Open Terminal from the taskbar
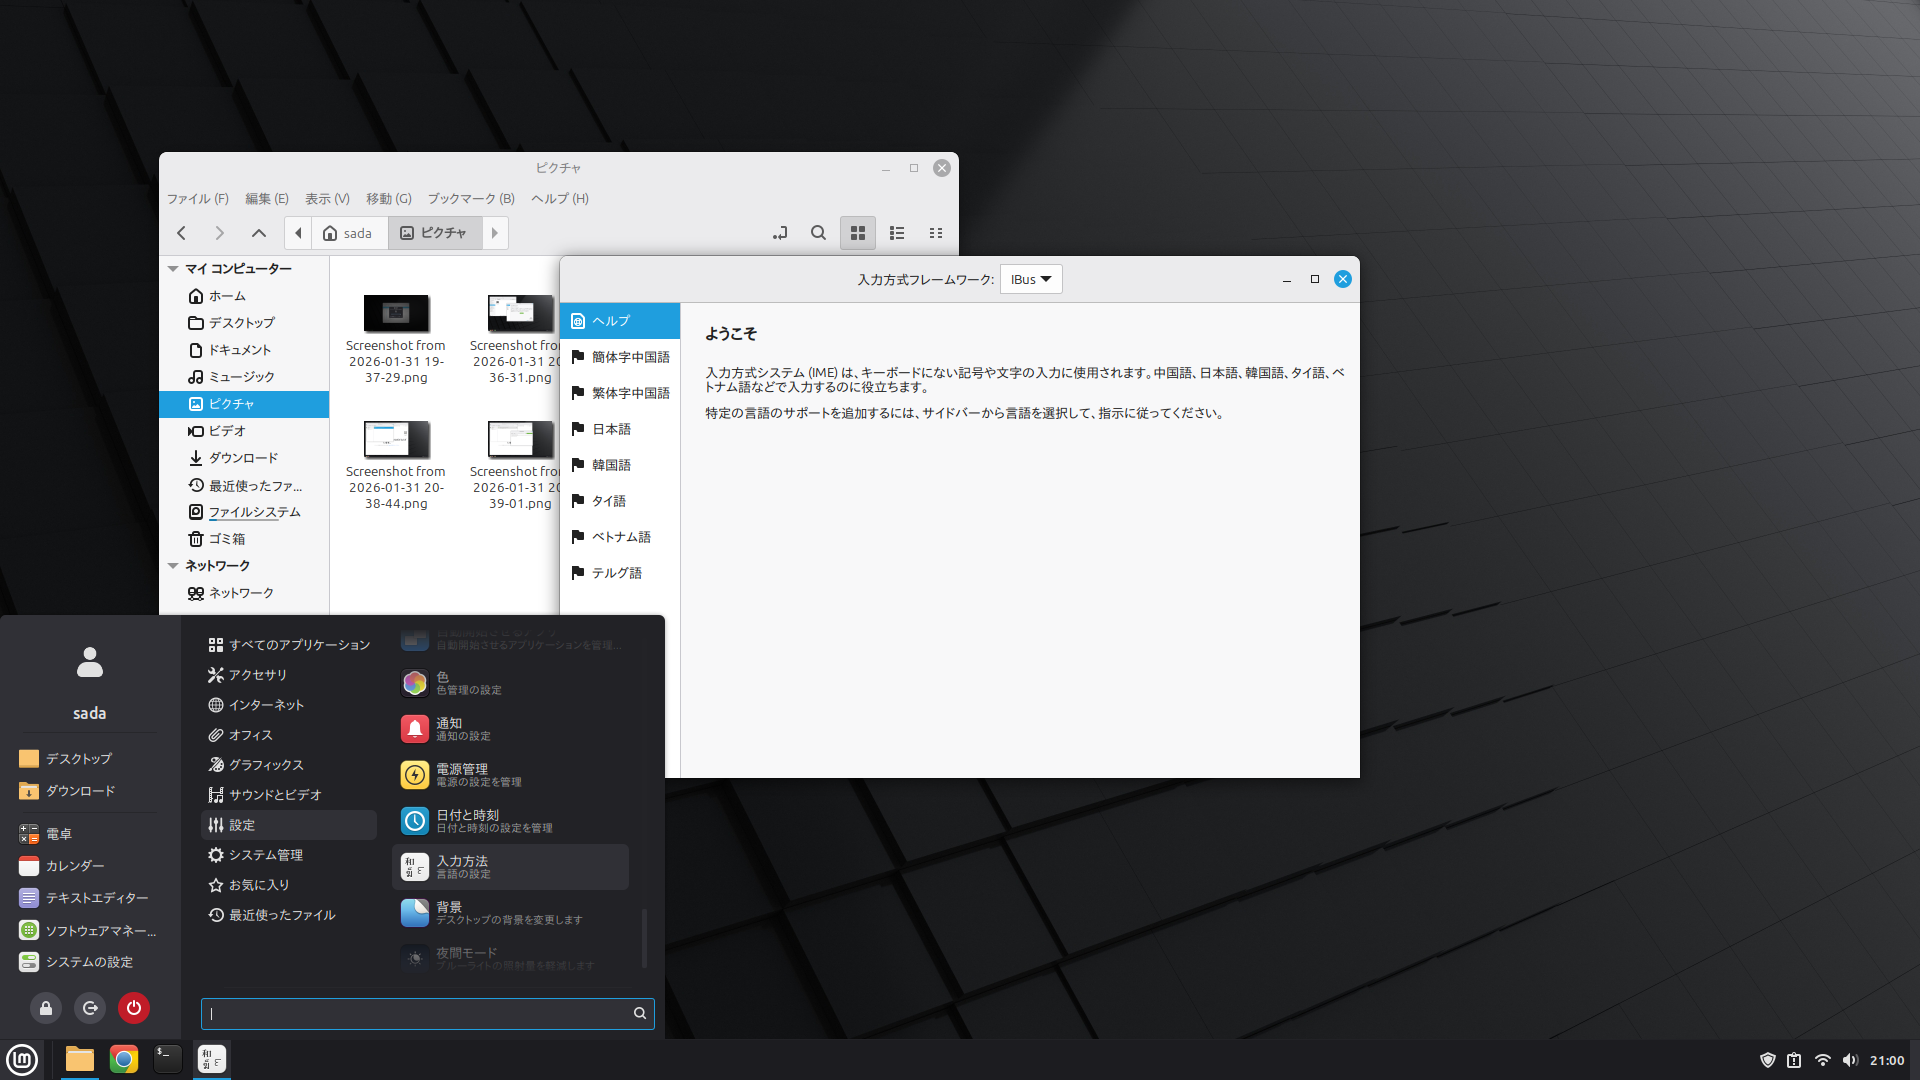The width and height of the screenshot is (1920, 1080). [x=168, y=1059]
